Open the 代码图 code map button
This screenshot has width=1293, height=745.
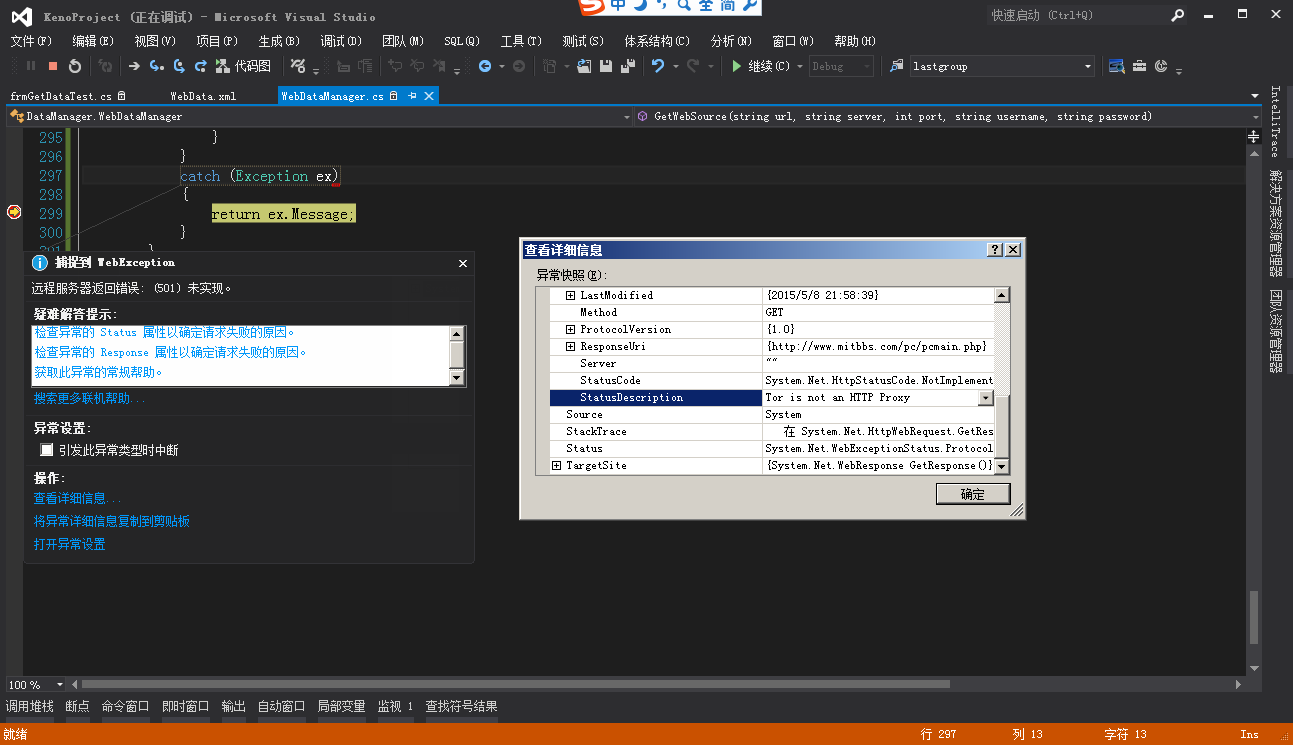244,66
